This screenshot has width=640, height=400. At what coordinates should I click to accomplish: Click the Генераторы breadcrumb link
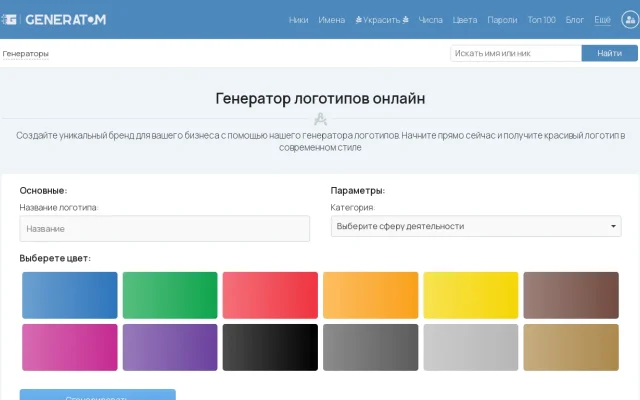25,53
